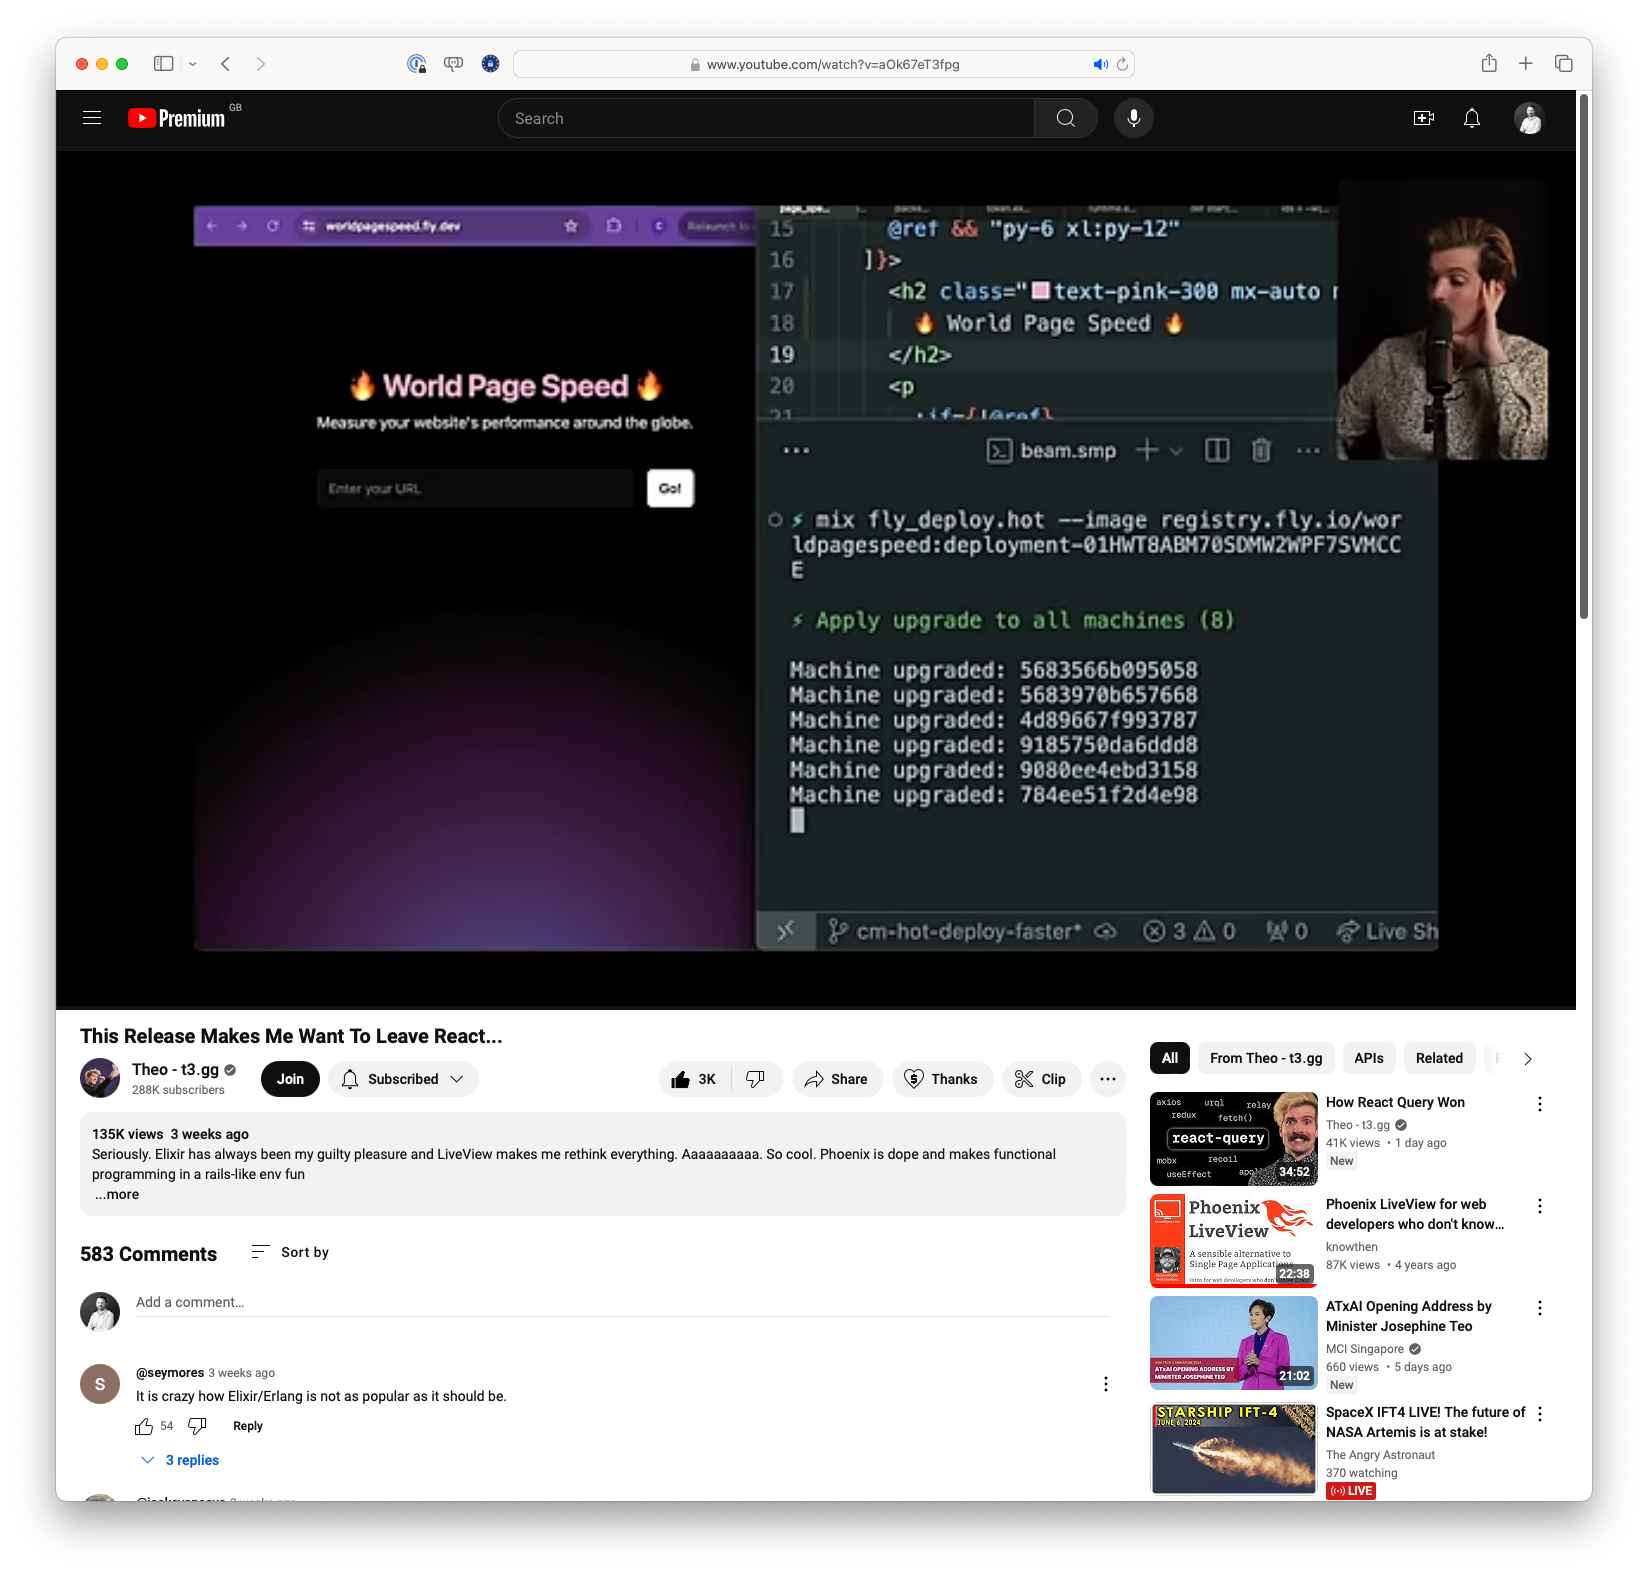Image resolution: width=1648 pixels, height=1575 pixels.
Task: Open the Create video icon
Action: coord(1424,118)
